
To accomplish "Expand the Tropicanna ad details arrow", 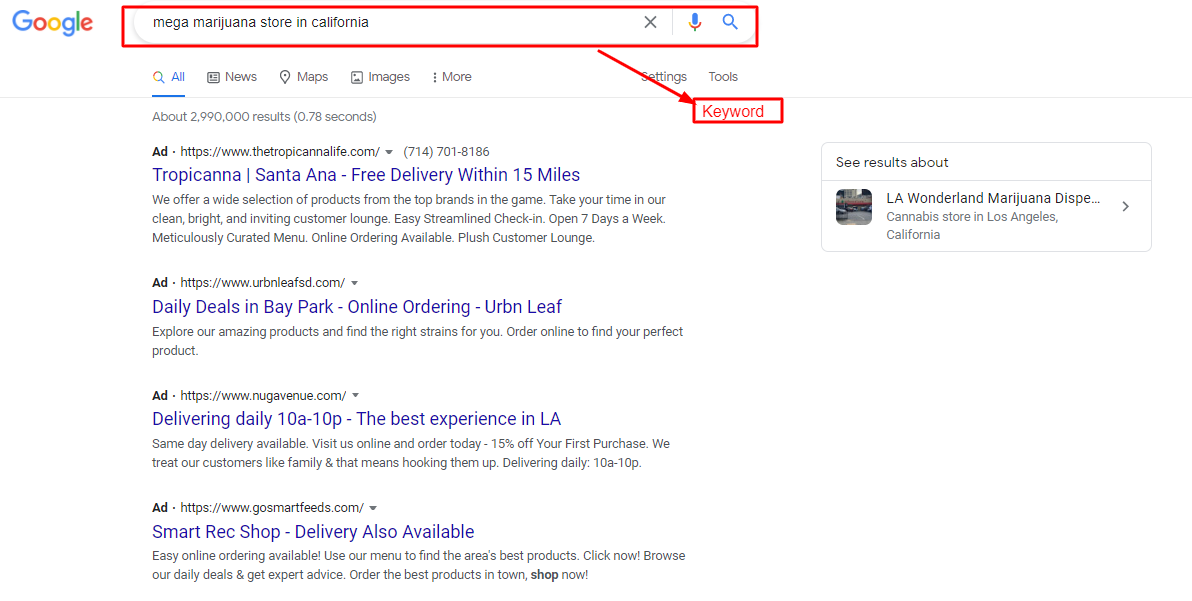I will pyautogui.click(x=389, y=151).
